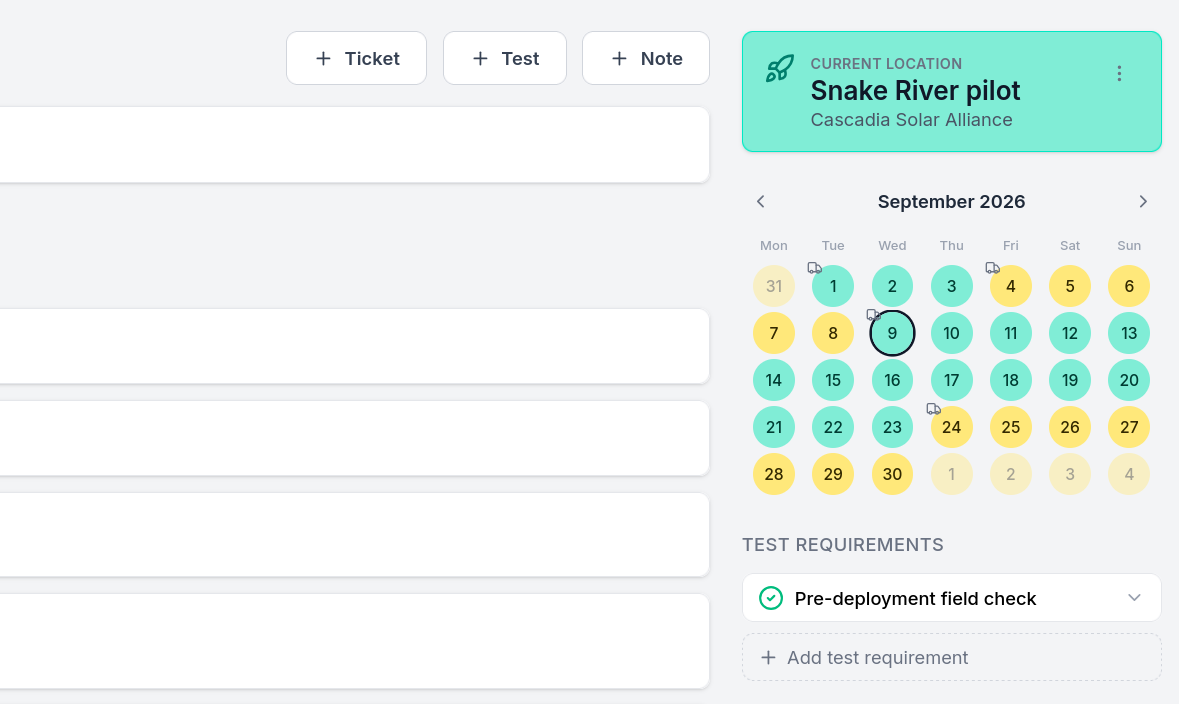Screen dimensions: 1179x704
Task: Go to next month in calendar
Action: tap(1143, 202)
